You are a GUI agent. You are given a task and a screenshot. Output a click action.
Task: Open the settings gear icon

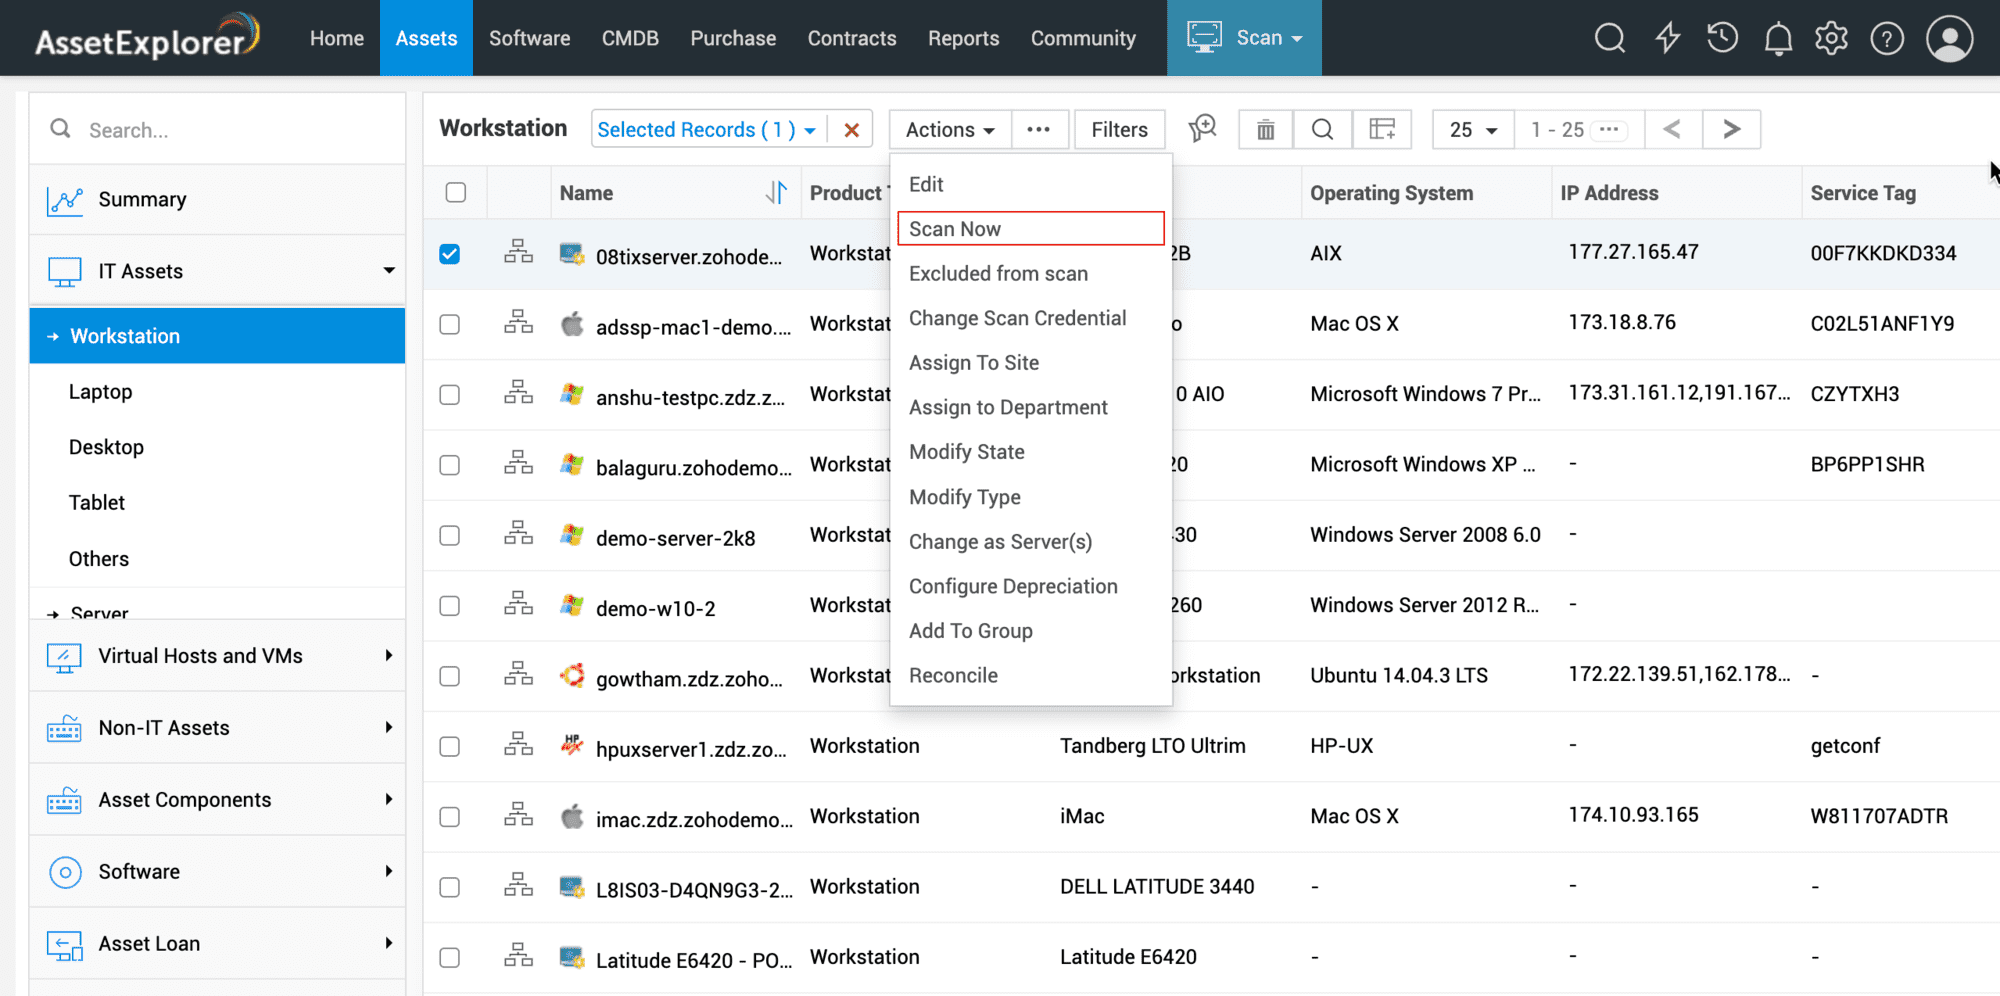coord(1831,39)
